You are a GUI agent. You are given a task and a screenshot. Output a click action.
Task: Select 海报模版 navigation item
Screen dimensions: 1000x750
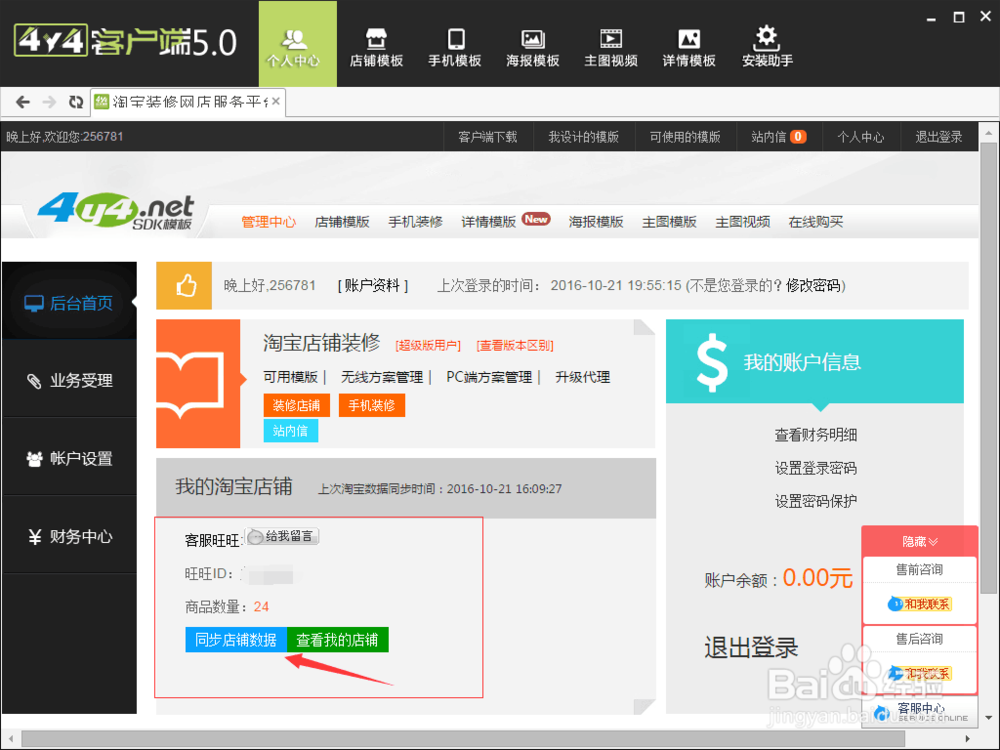[x=596, y=222]
